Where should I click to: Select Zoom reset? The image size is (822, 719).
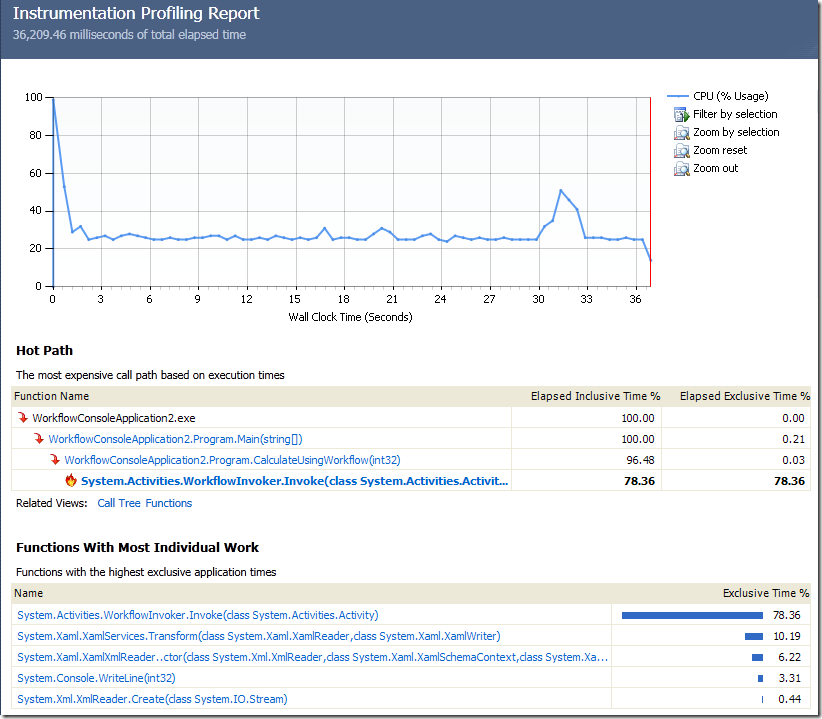720,150
